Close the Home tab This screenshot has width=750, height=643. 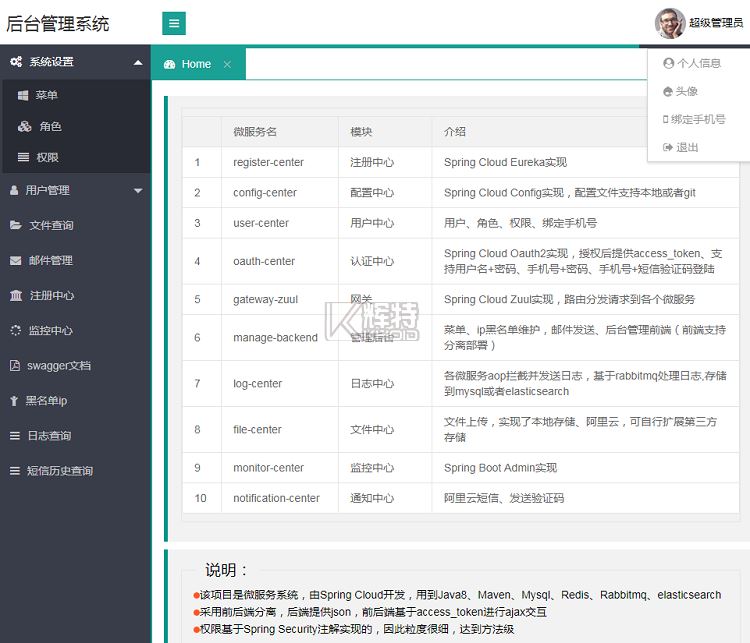(x=227, y=64)
